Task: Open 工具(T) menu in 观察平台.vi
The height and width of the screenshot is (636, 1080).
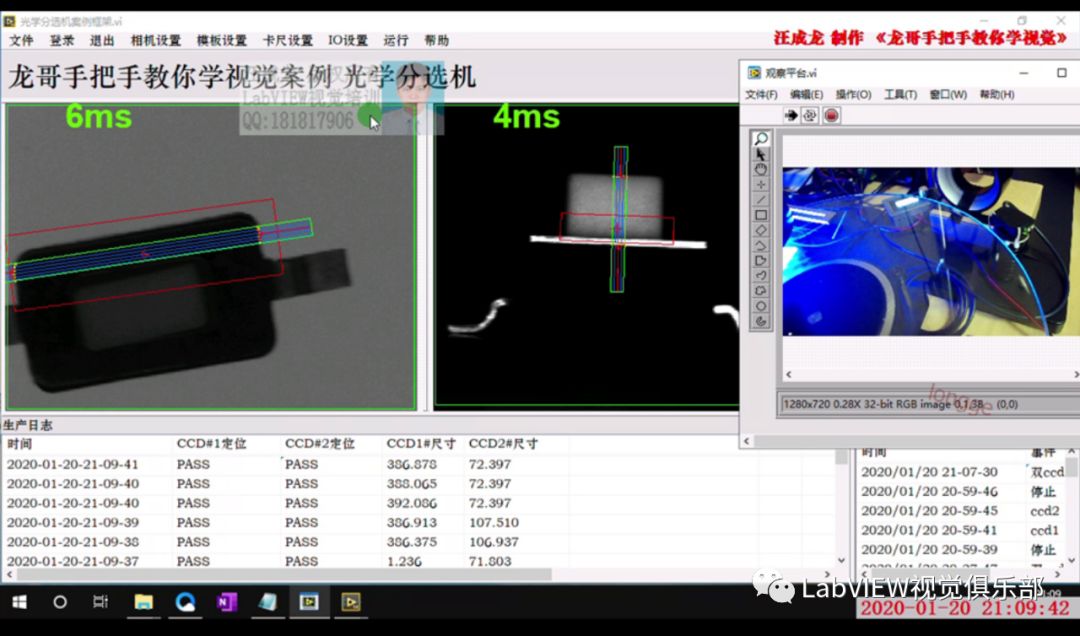Action: (x=900, y=94)
